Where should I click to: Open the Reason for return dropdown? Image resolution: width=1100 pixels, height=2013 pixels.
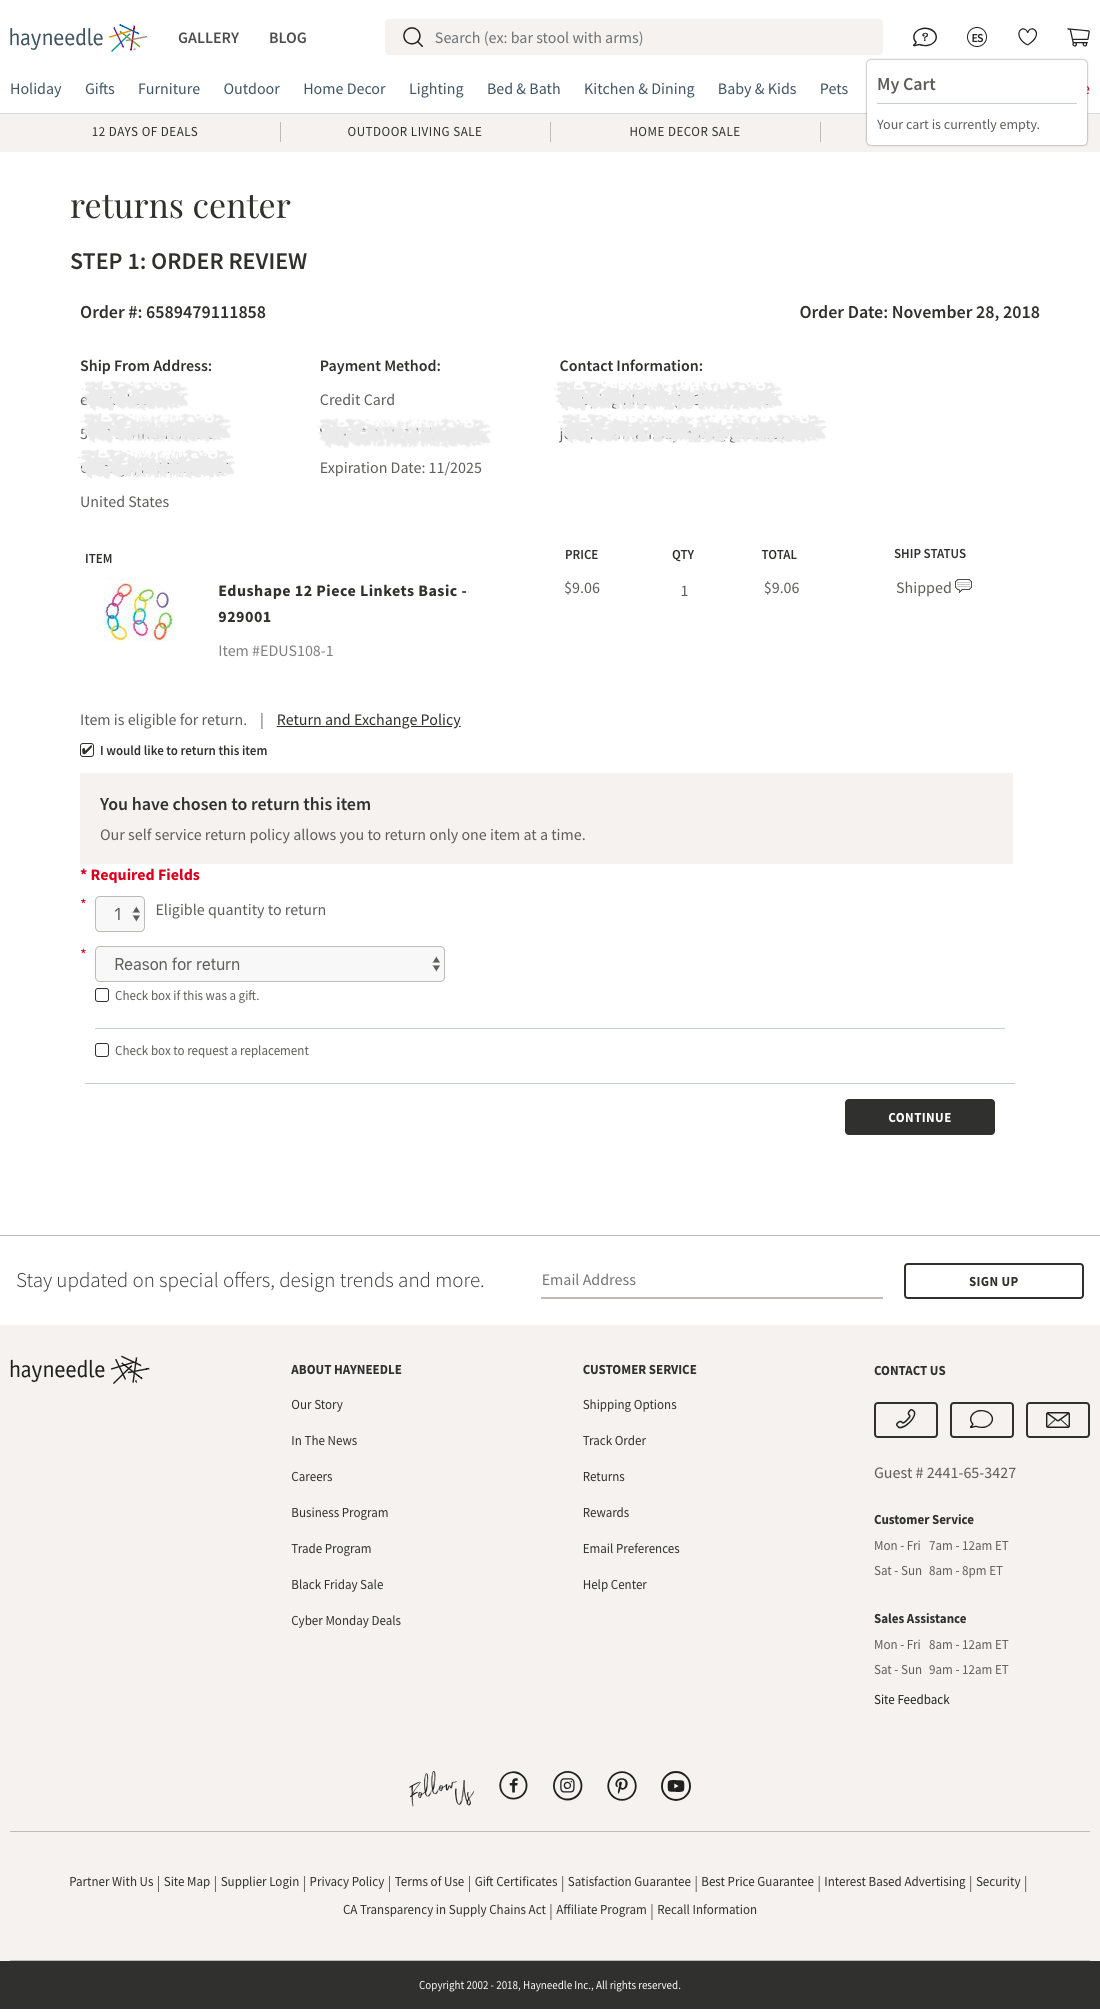269,963
